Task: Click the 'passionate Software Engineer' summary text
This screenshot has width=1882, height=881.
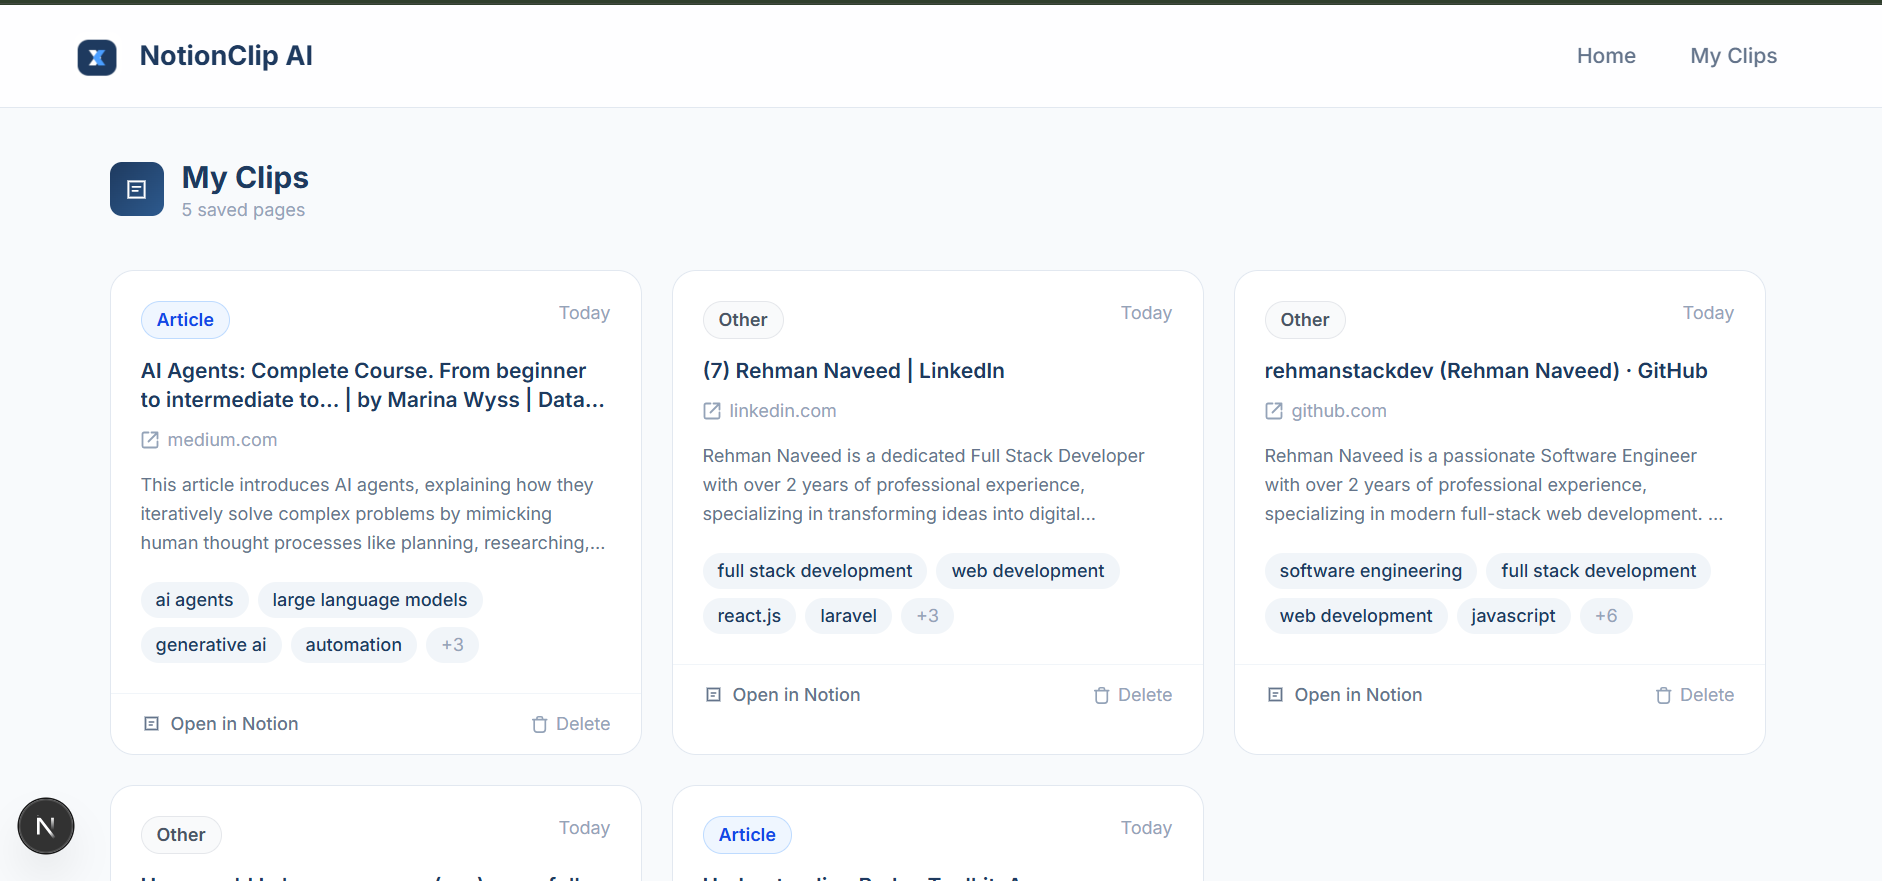Action: tap(1494, 485)
